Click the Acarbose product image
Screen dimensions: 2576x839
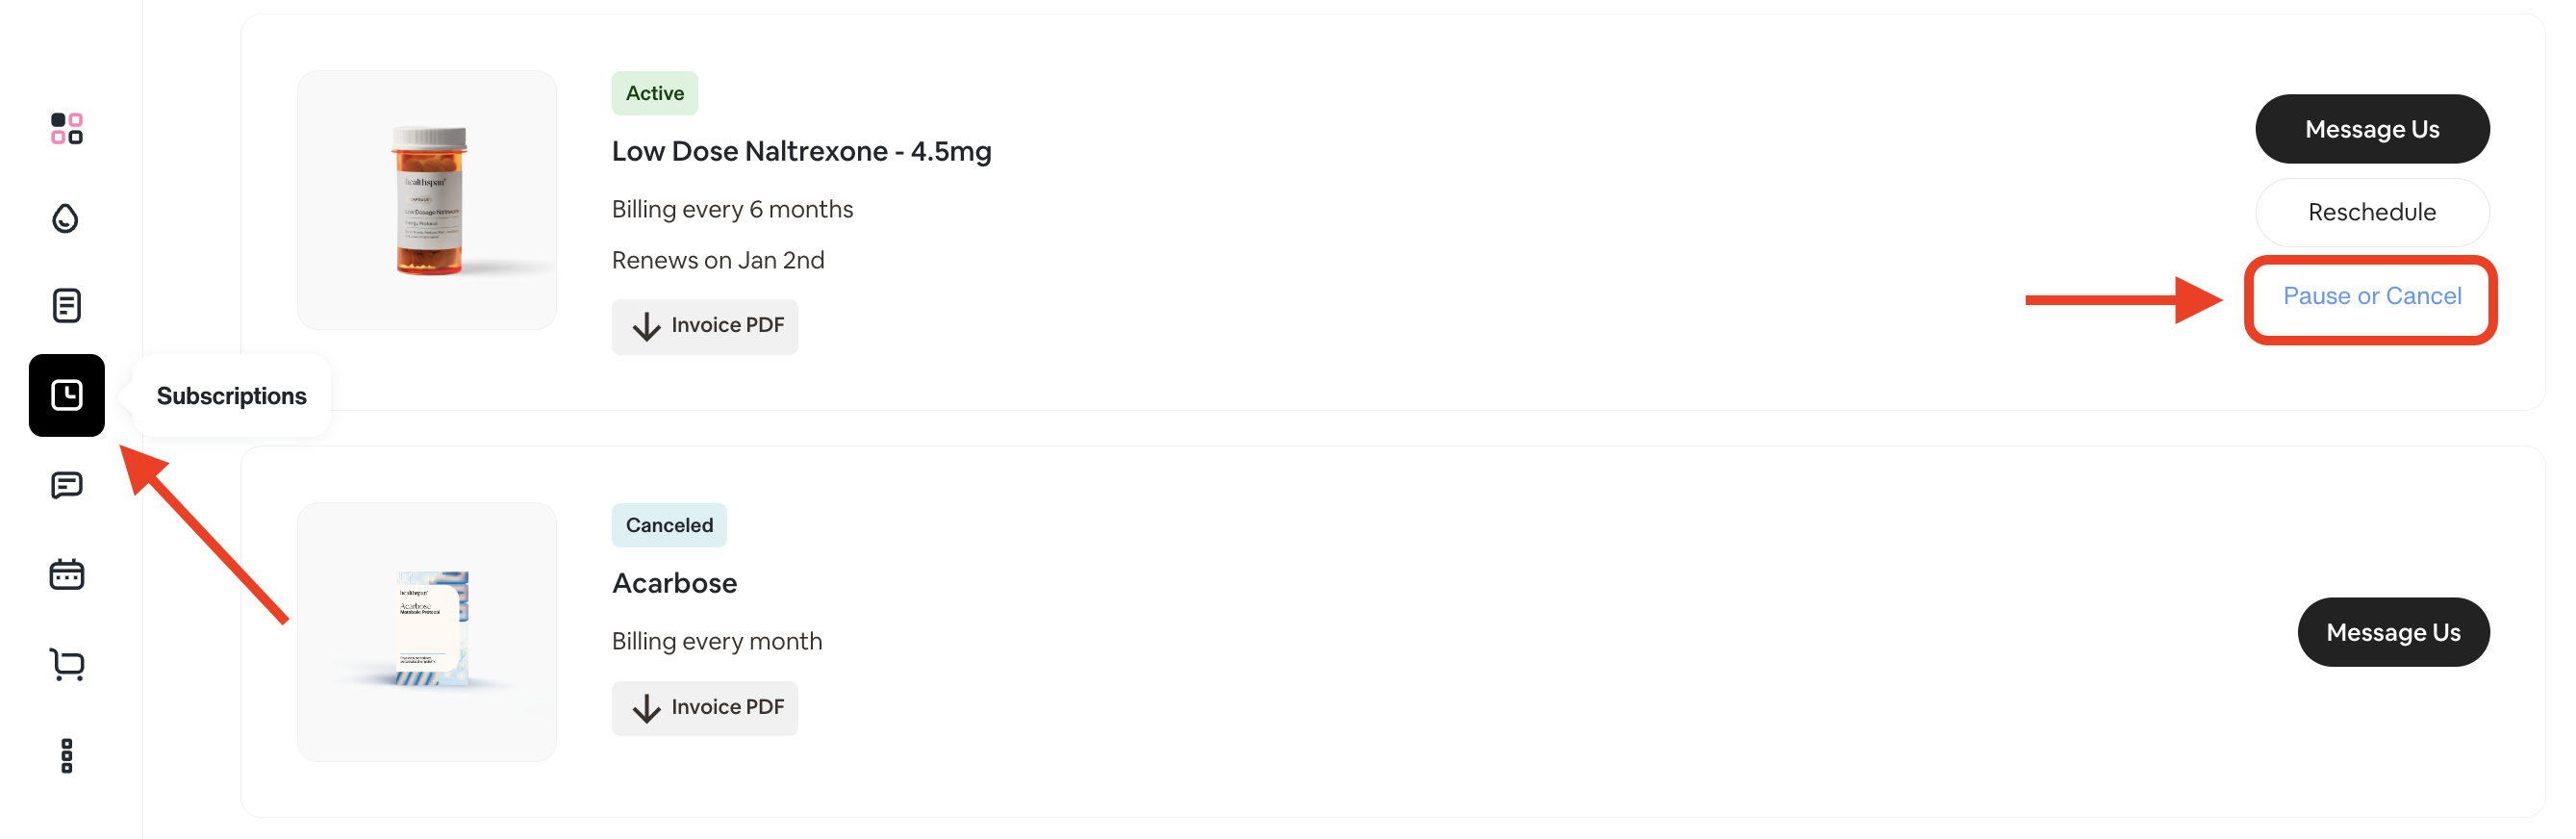(x=427, y=631)
